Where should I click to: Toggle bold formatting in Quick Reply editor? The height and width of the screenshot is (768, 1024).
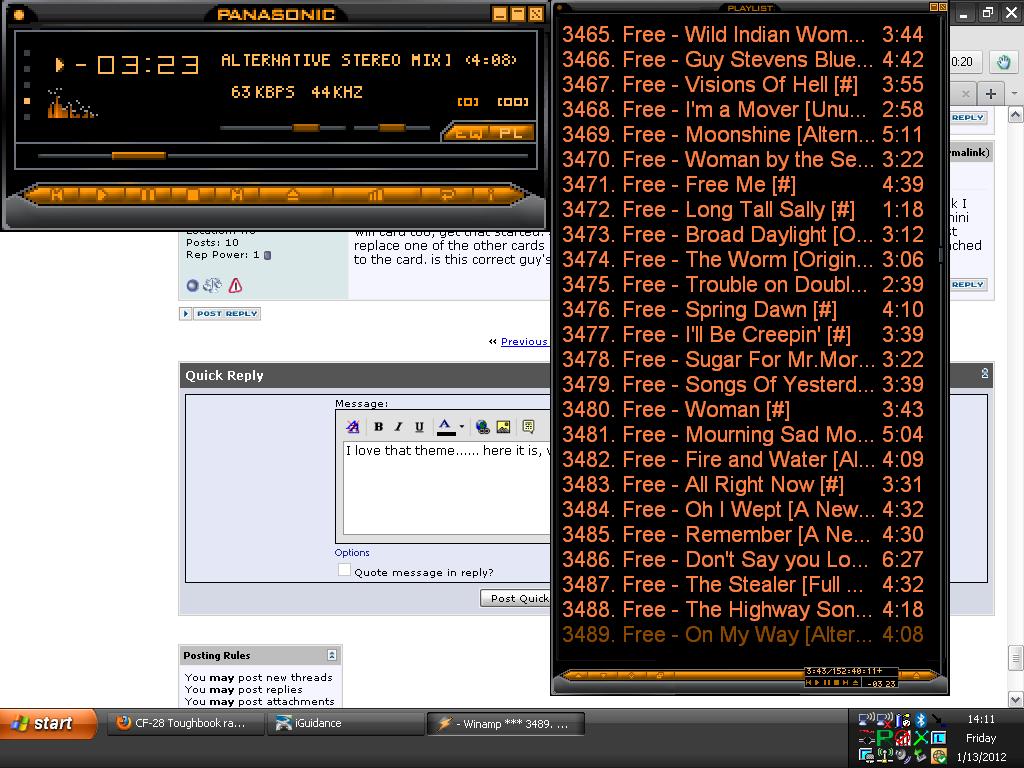[378, 427]
